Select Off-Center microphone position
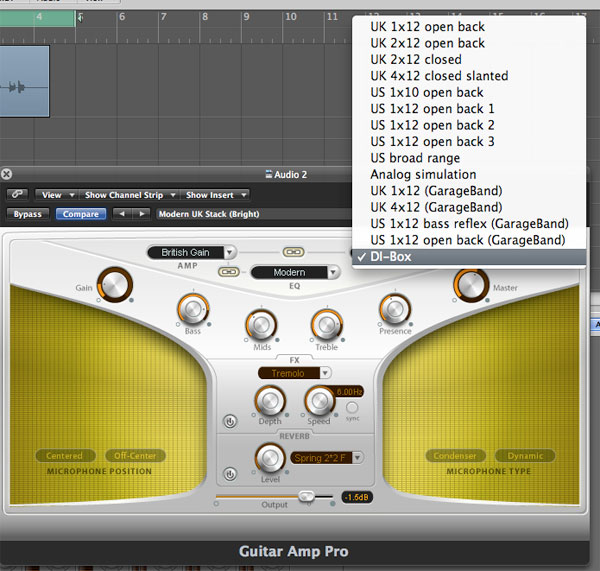Viewport: 600px width, 571px height. pyautogui.click(x=135, y=455)
